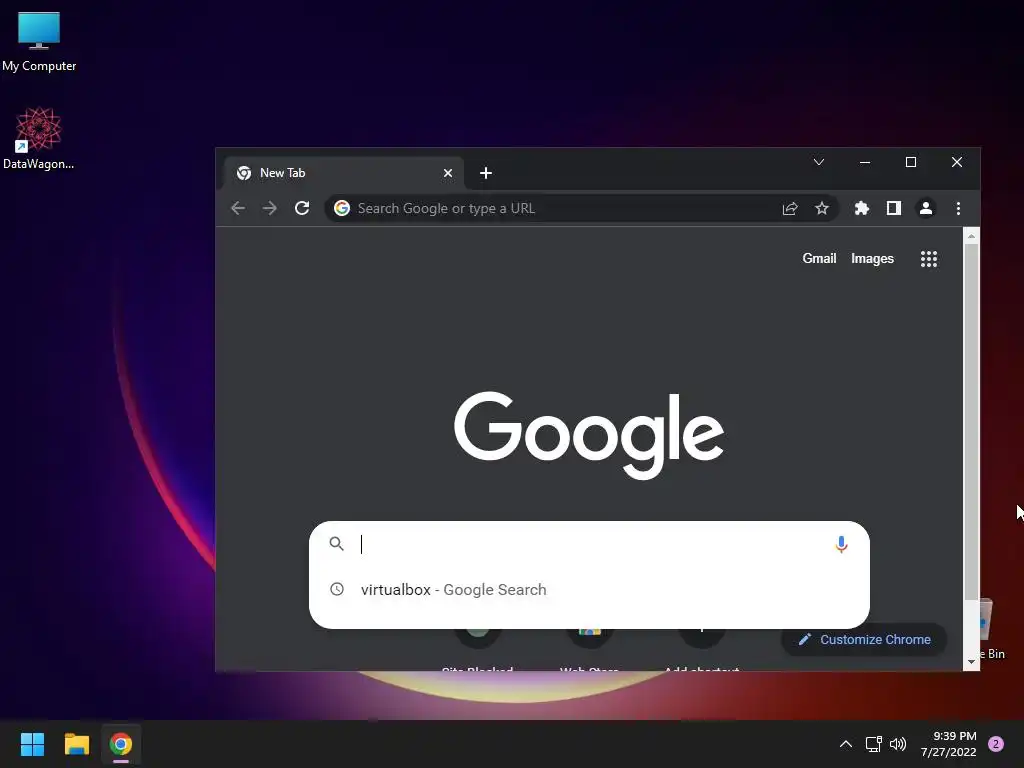Select the New Tab tab
The width and height of the screenshot is (1024, 768).
pos(344,173)
